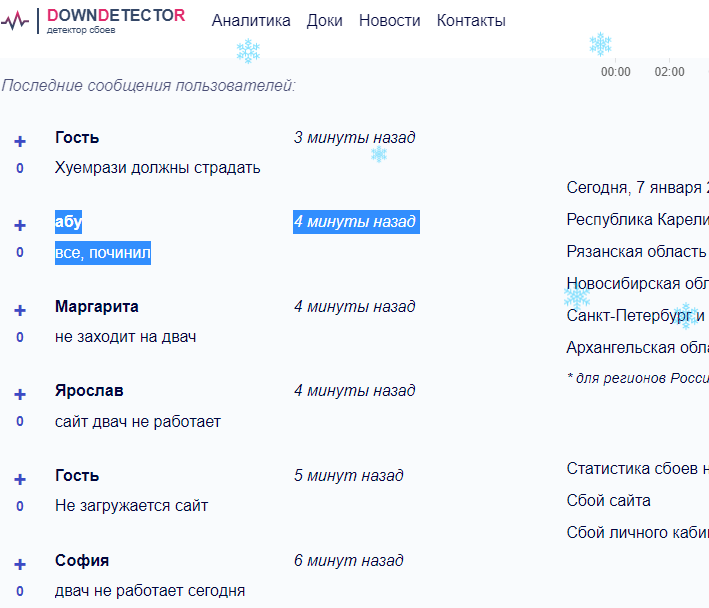Go to the Новости section
Viewport: 709px width, 608px height.
tap(390, 21)
